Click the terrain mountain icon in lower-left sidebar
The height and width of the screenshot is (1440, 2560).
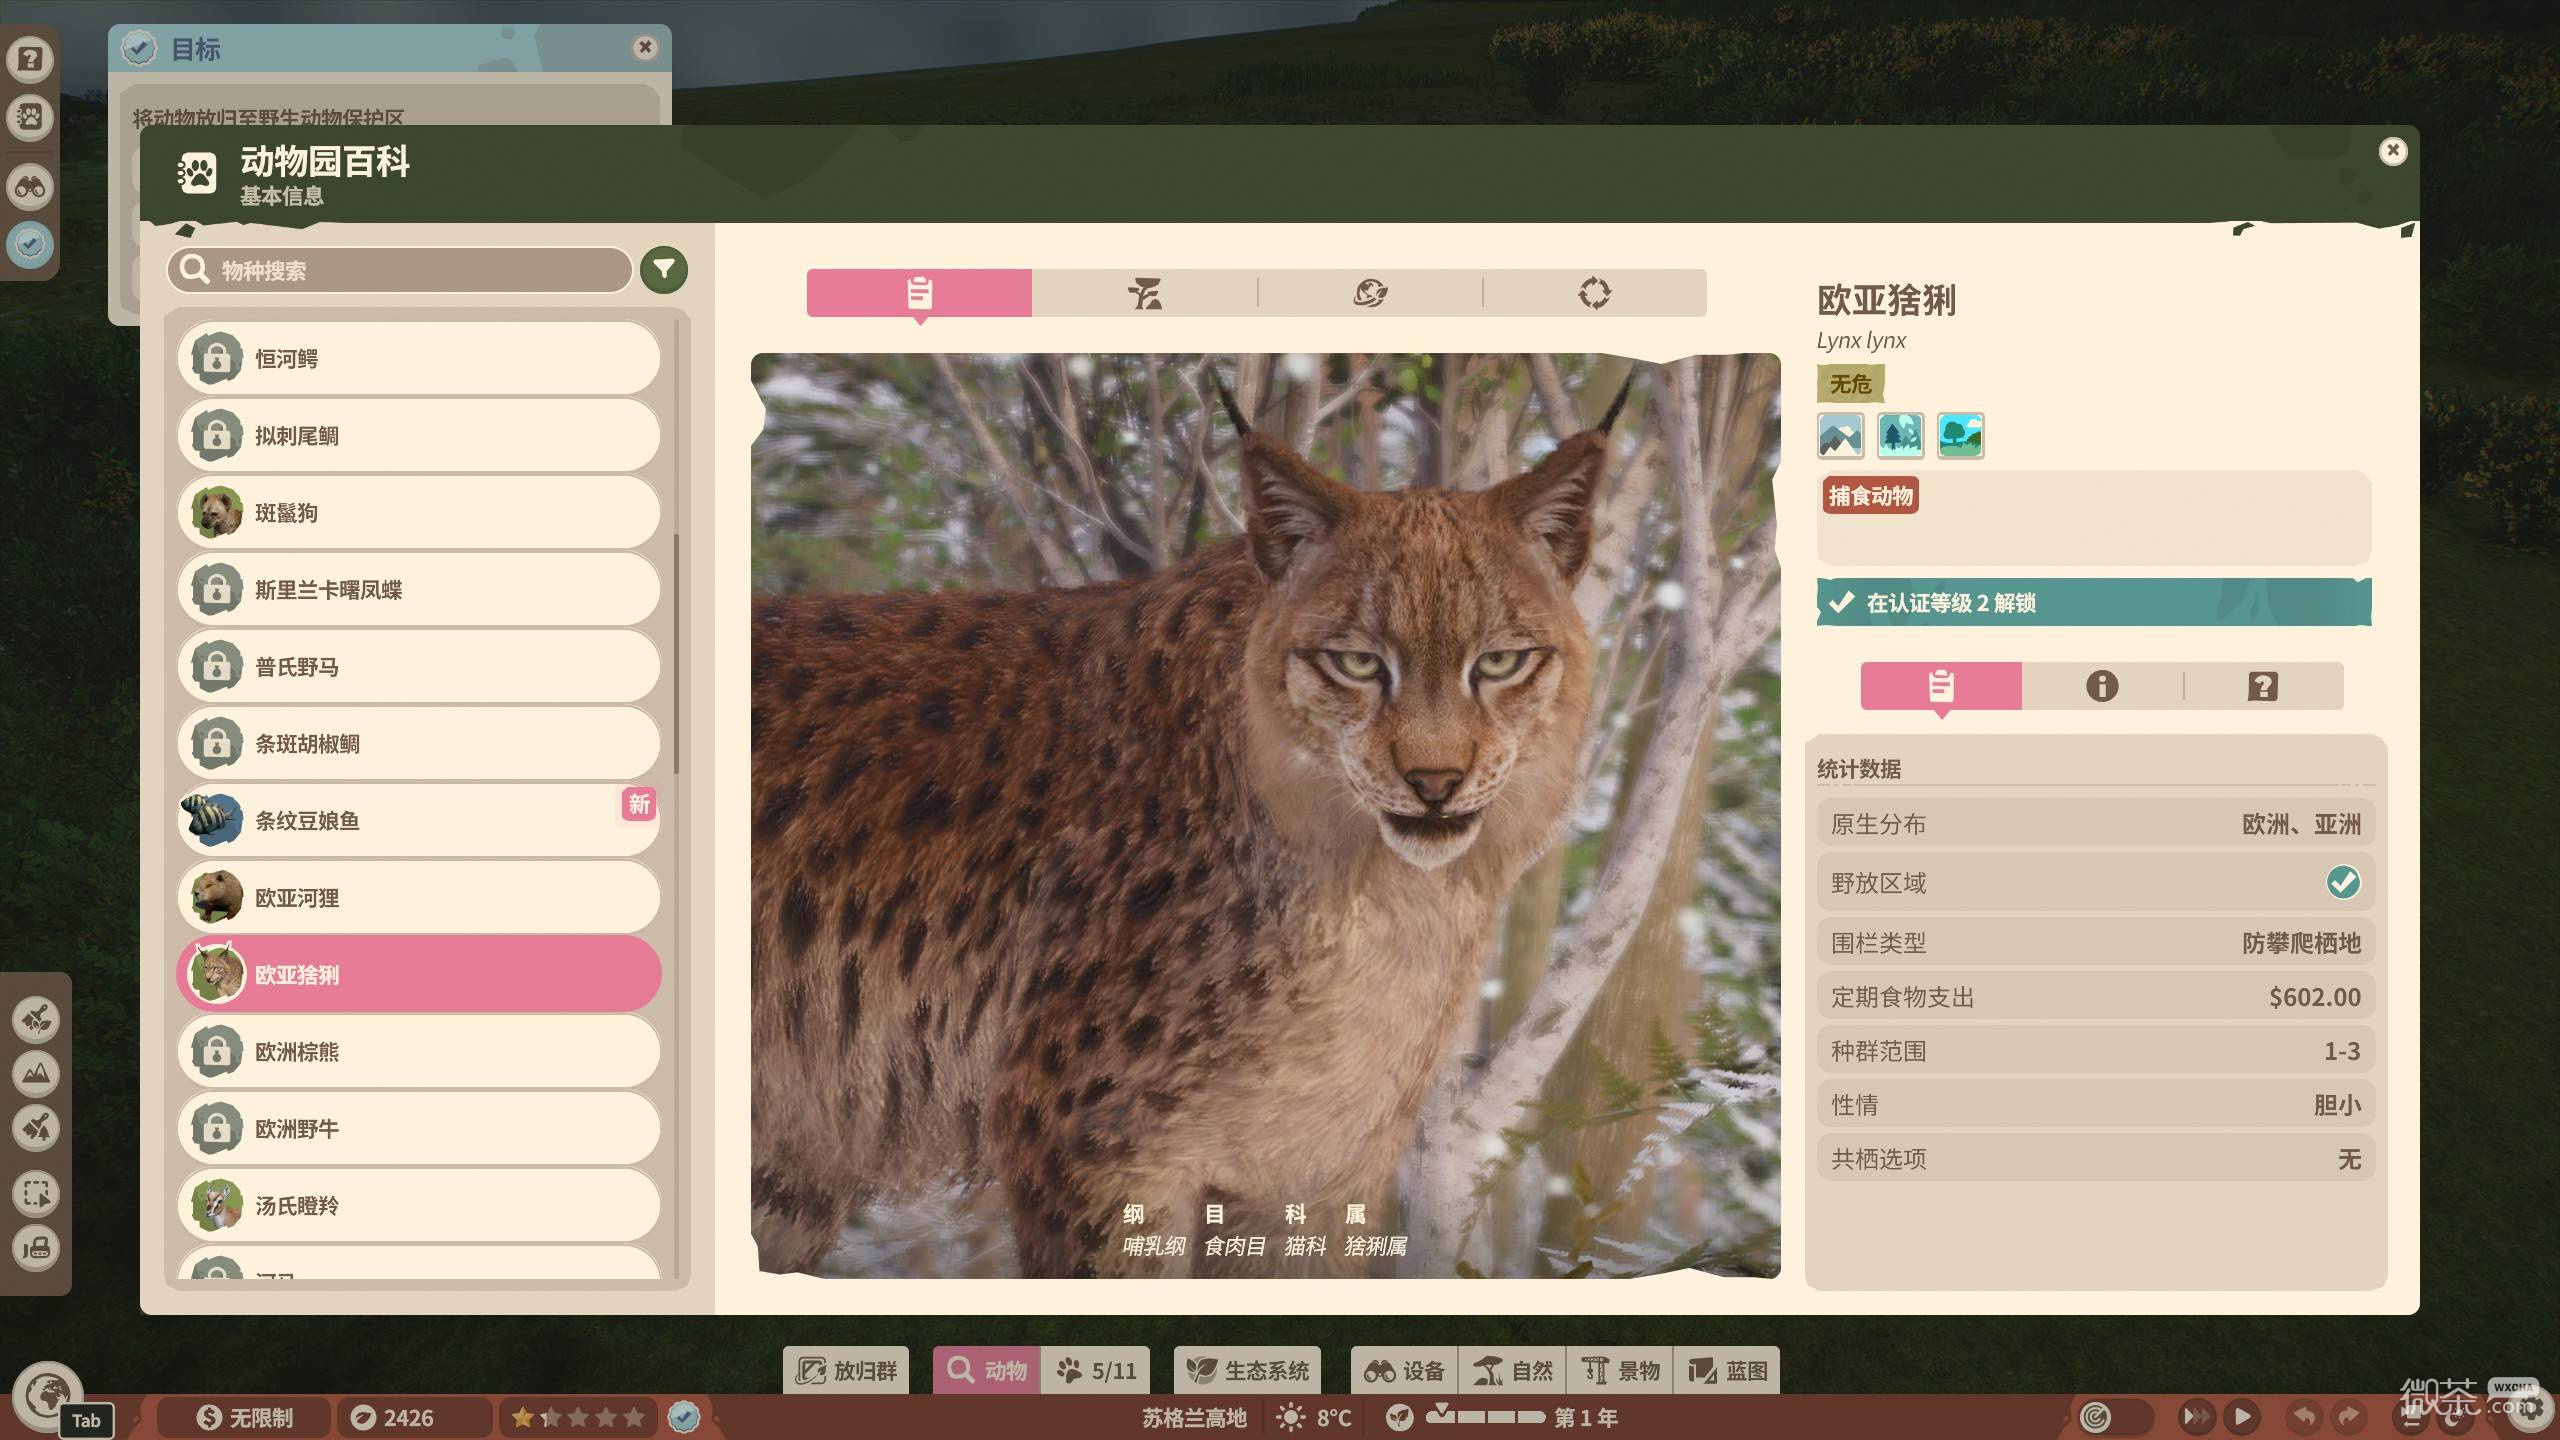(x=36, y=1074)
